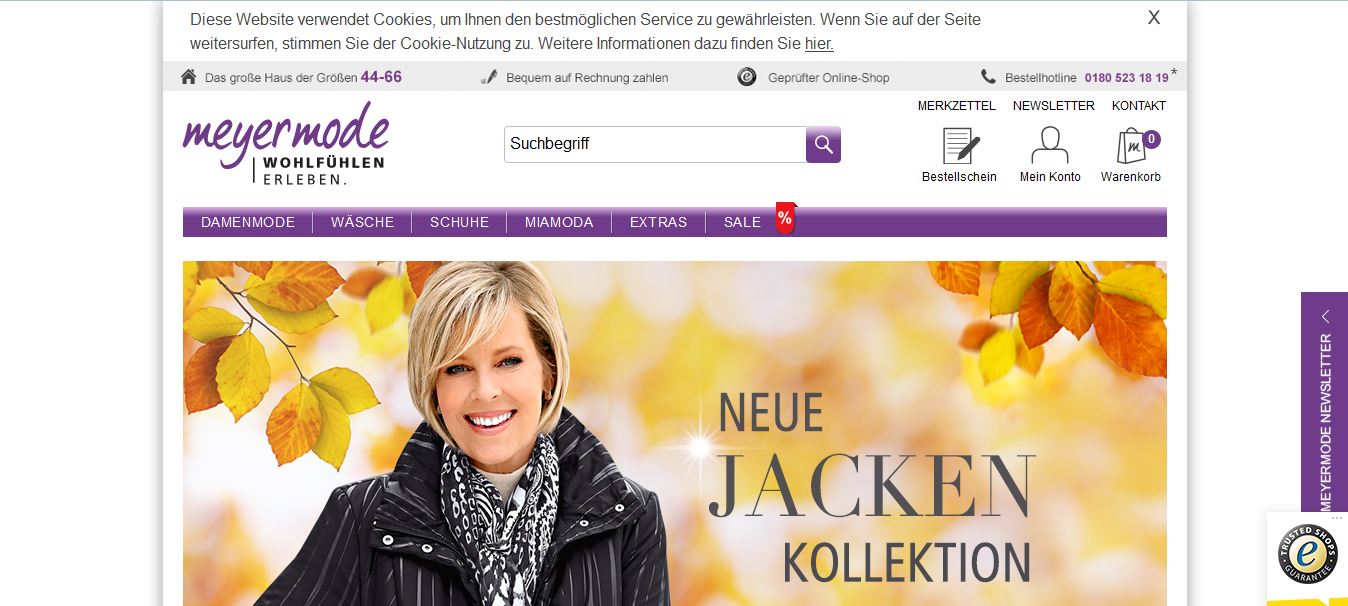Image resolution: width=1348 pixels, height=606 pixels.
Task: Click the red percent sale tag
Action: (x=786, y=217)
